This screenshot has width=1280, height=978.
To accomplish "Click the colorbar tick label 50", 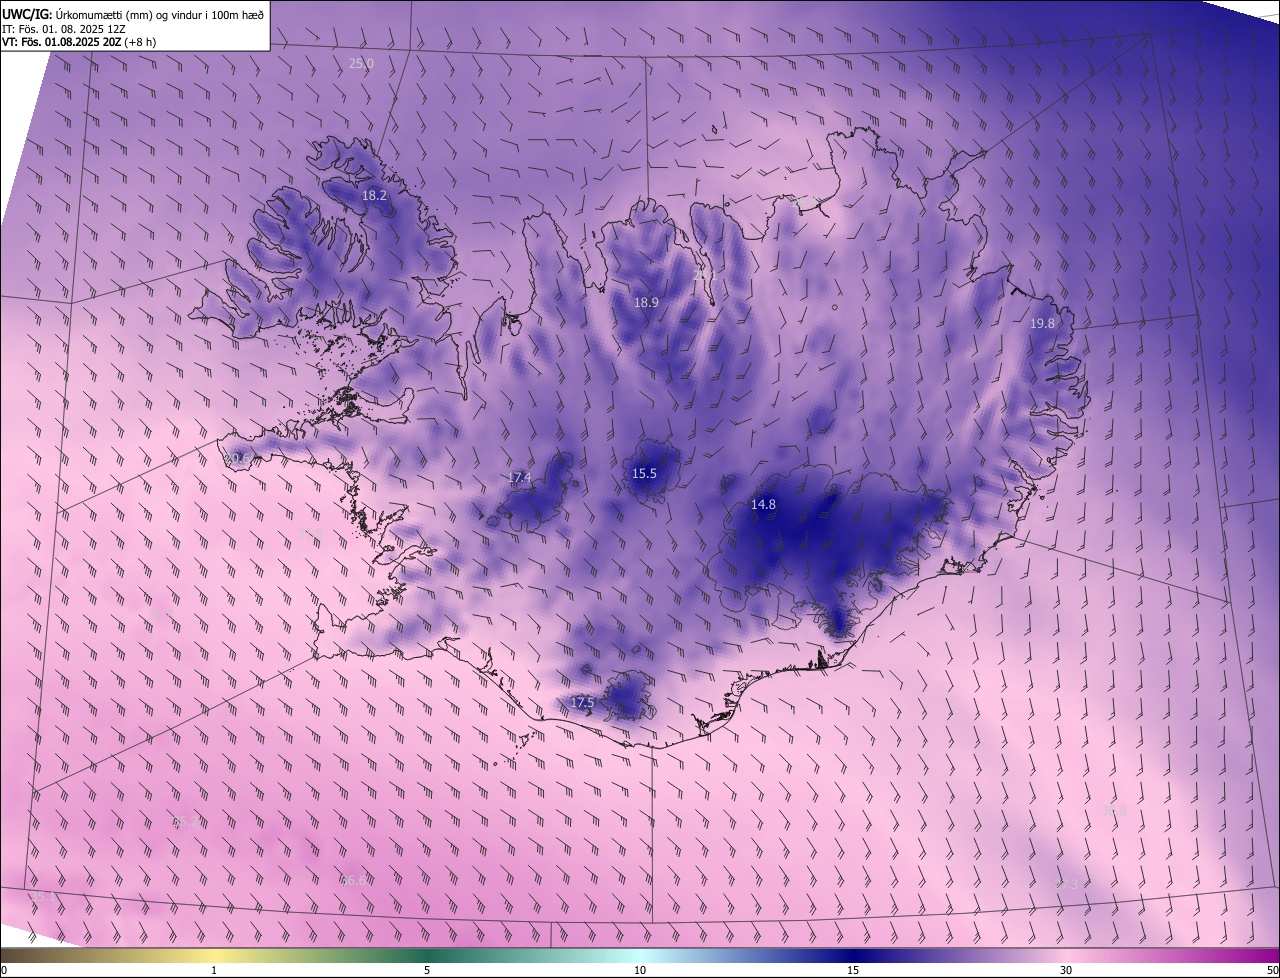I will point(1272,970).
